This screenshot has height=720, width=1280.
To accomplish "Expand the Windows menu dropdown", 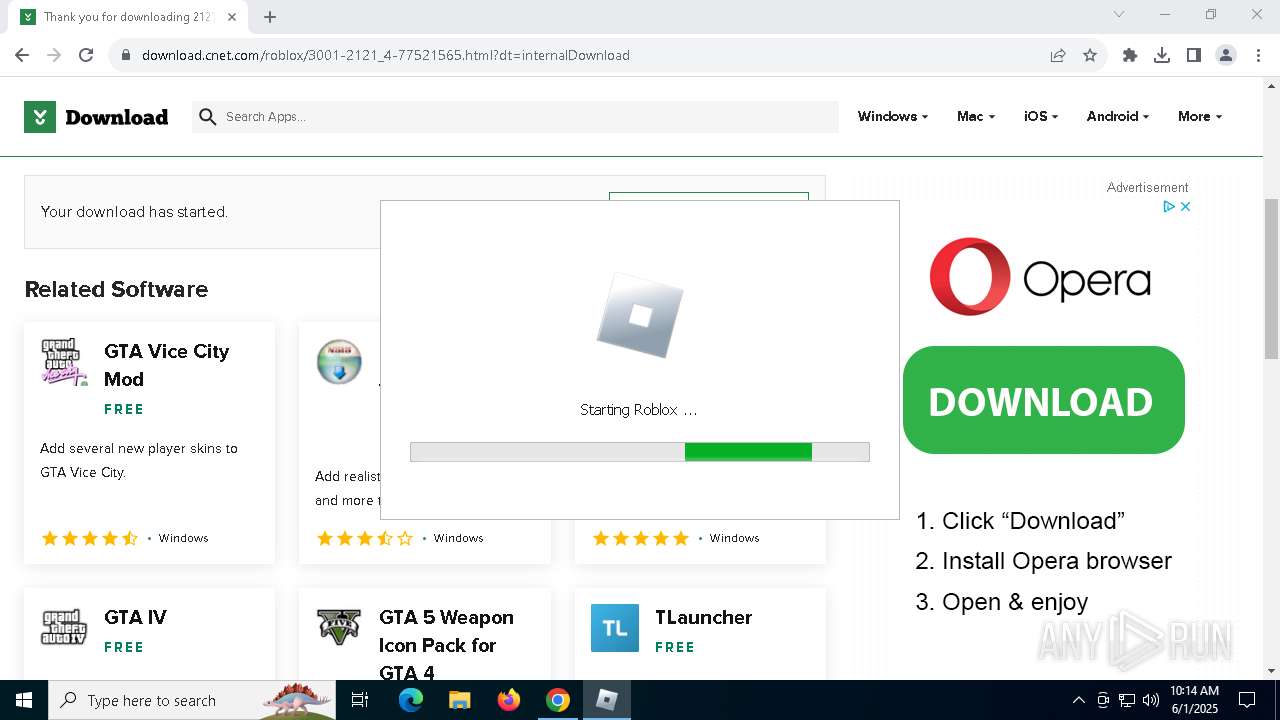I will coord(892,117).
